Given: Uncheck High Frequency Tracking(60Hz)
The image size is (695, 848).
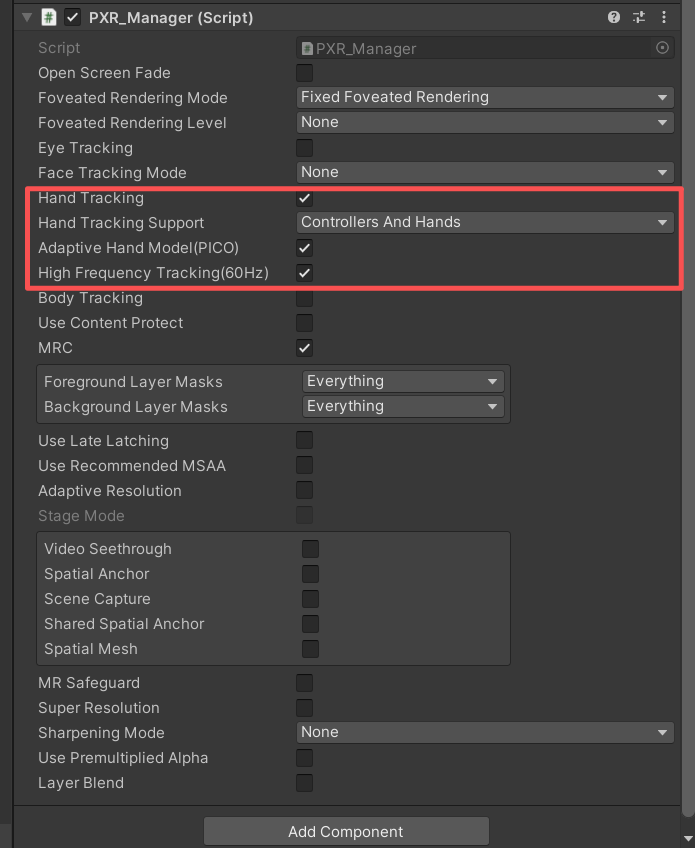Looking at the screenshot, I should (x=304, y=272).
